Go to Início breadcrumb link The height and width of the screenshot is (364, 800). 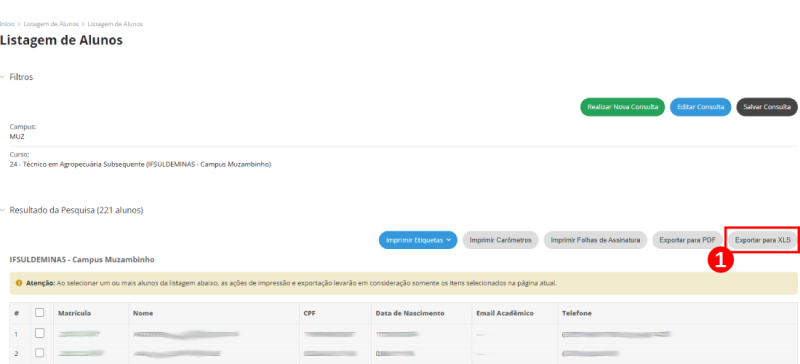coord(7,24)
